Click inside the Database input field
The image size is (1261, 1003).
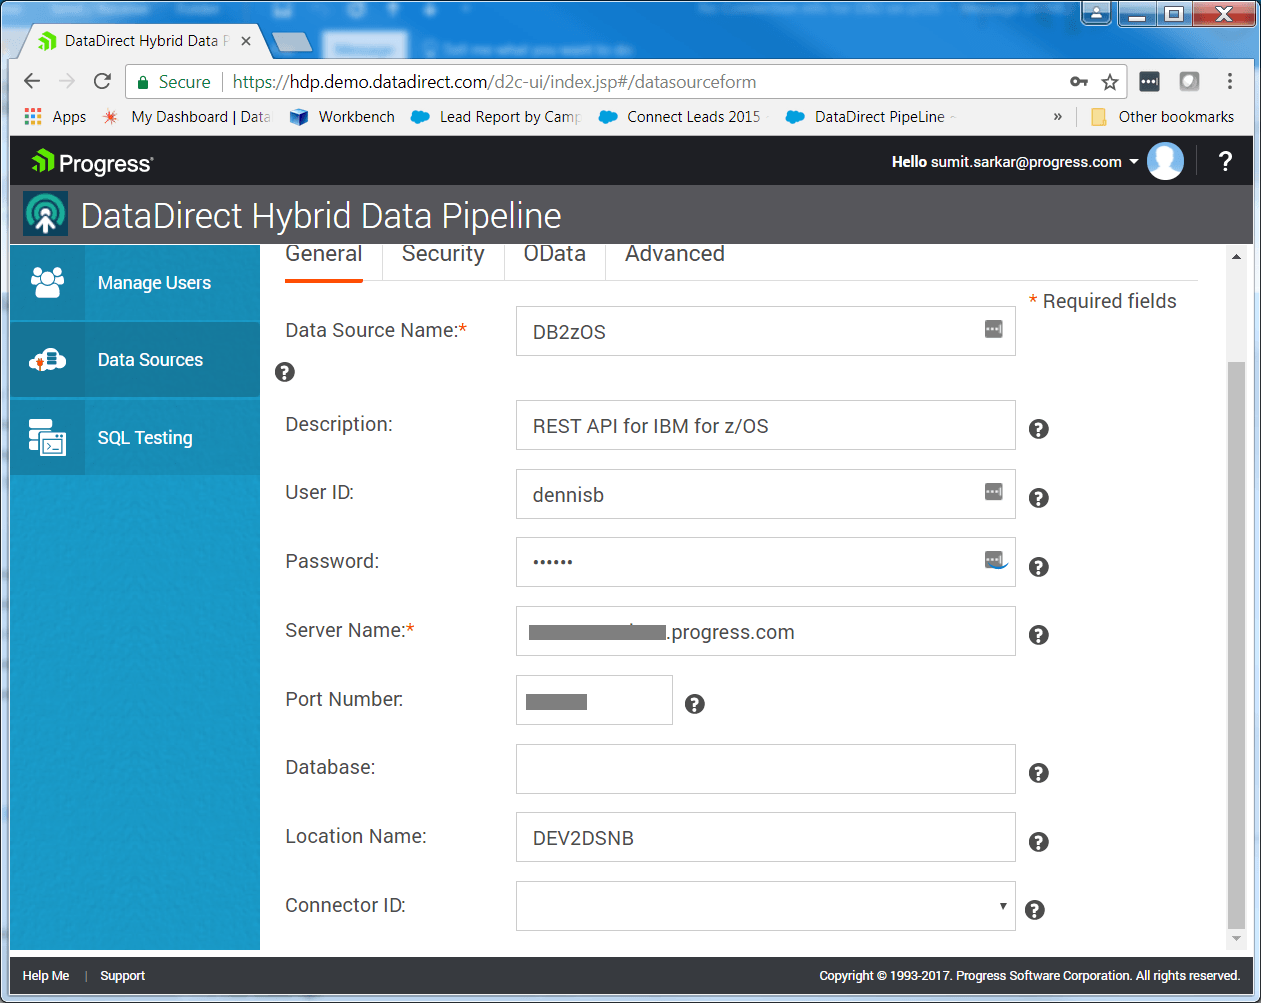[765, 769]
